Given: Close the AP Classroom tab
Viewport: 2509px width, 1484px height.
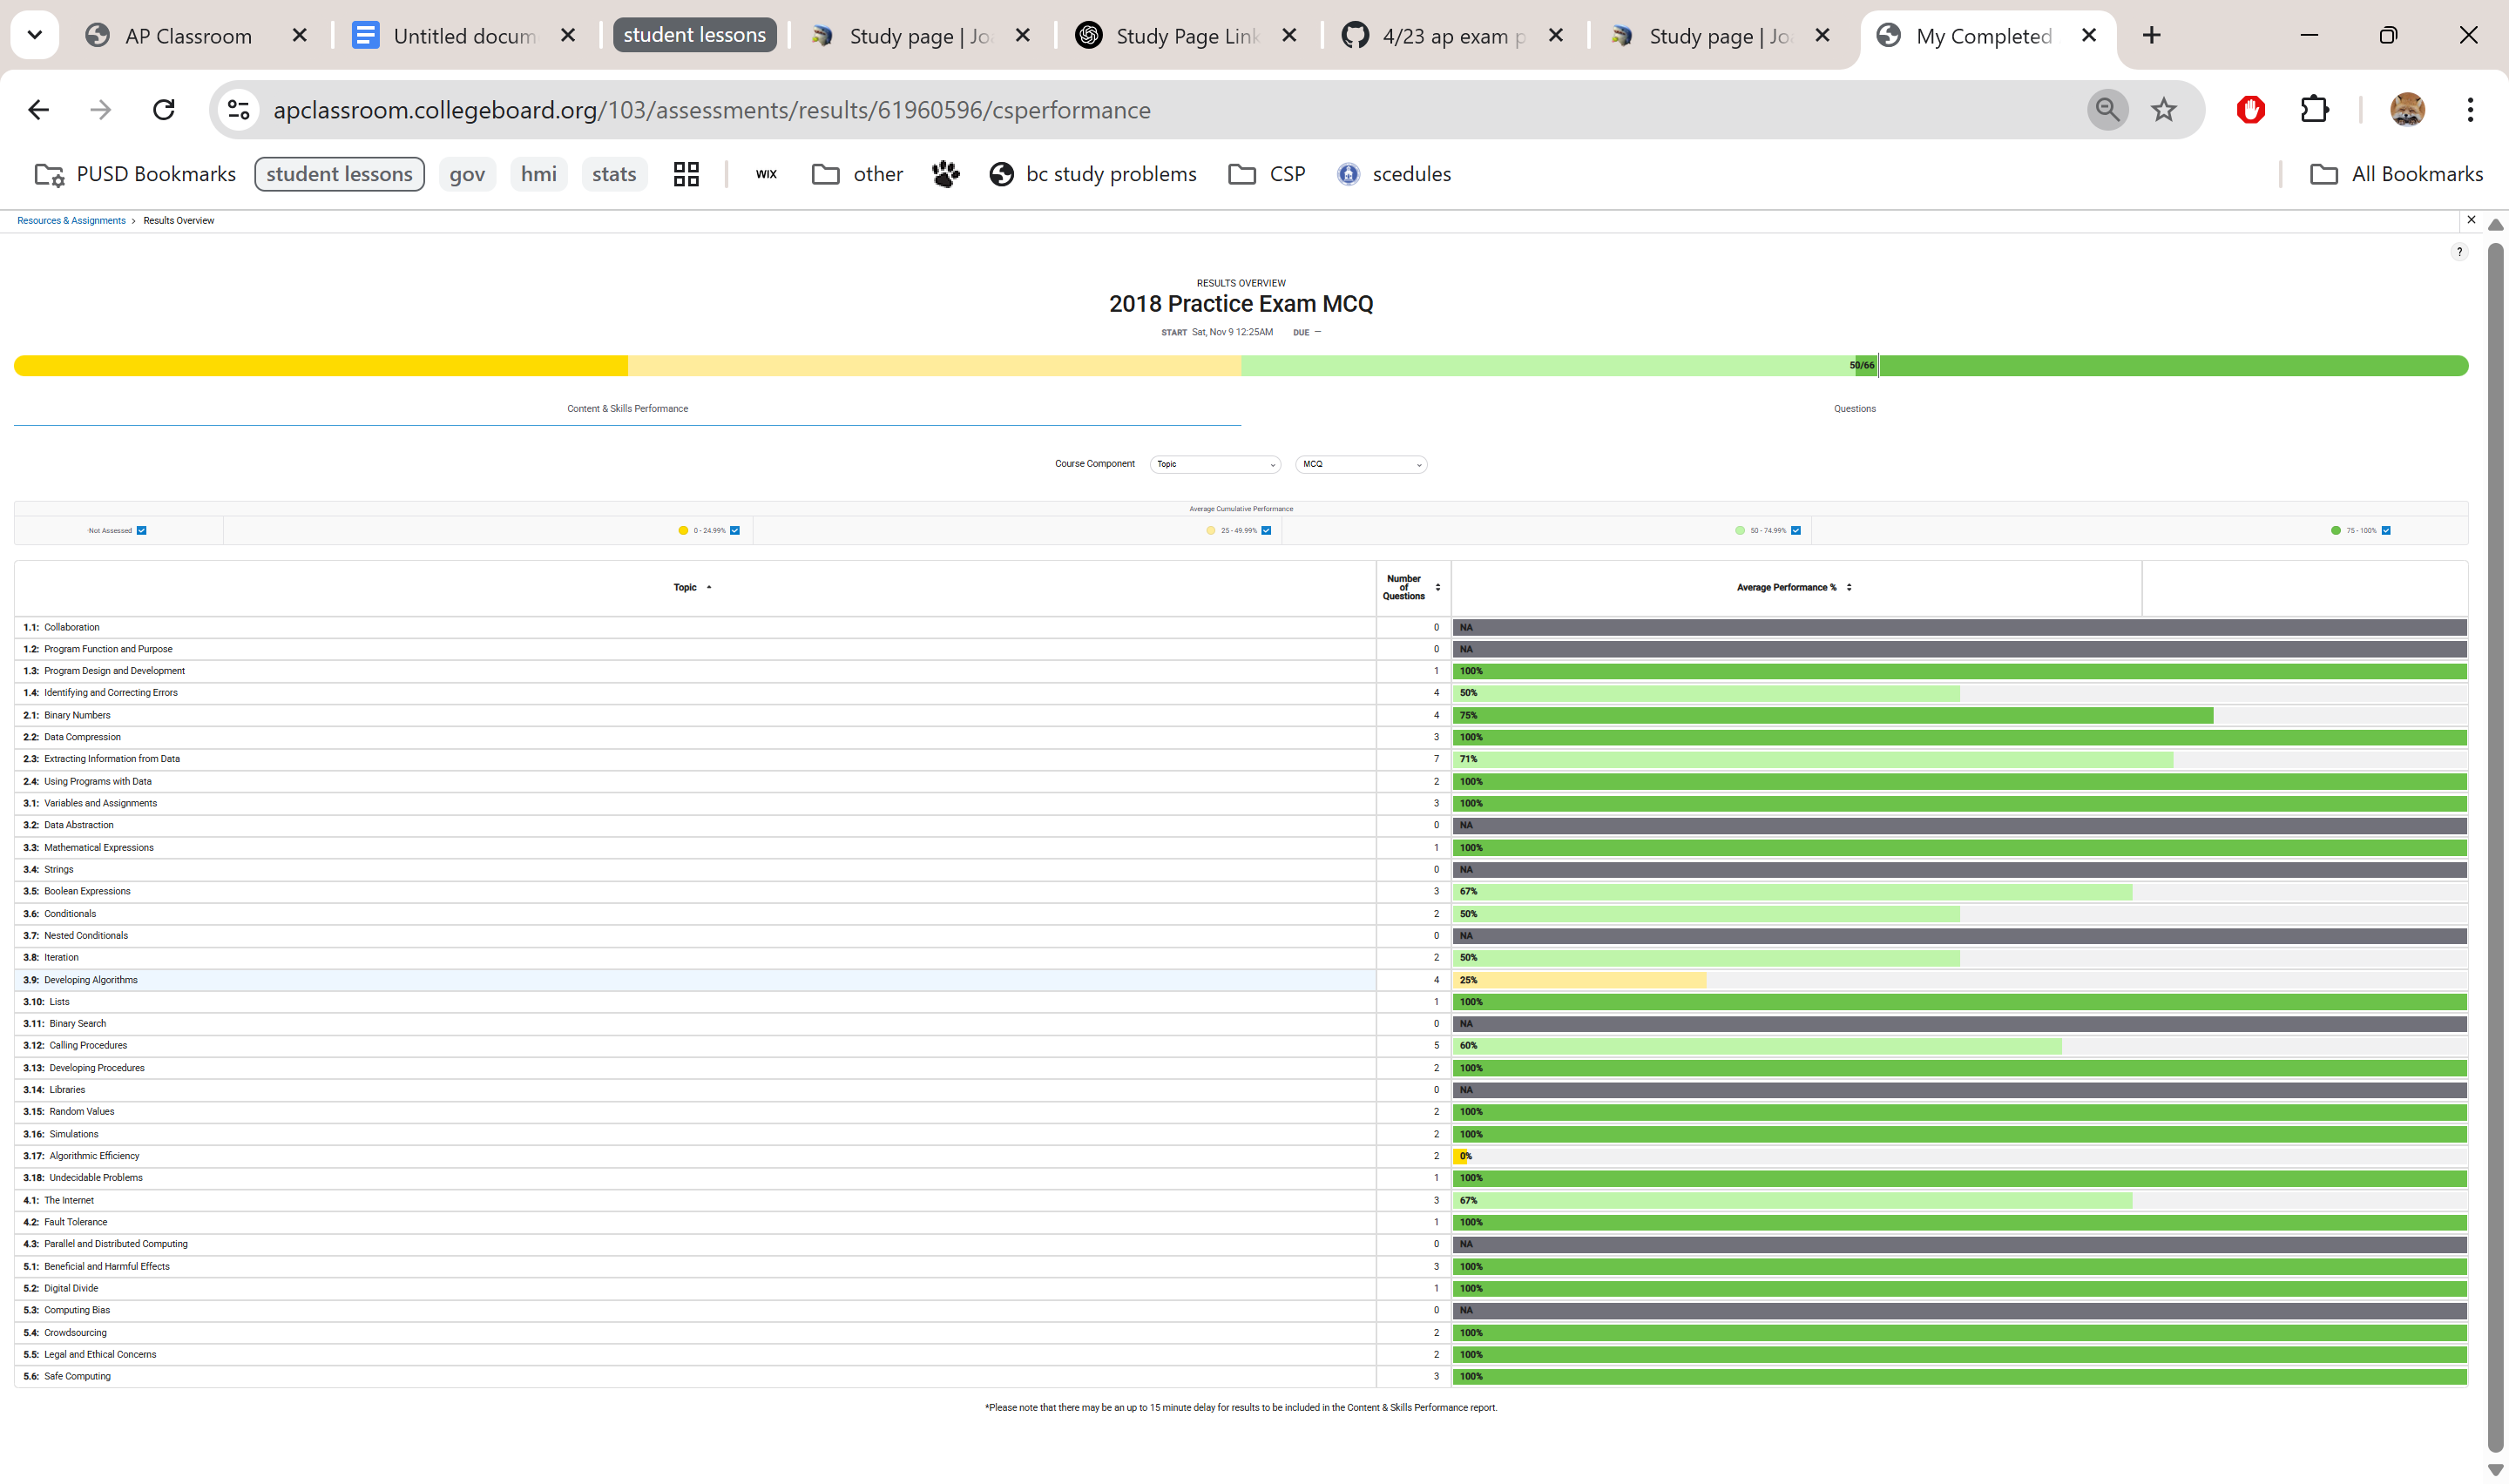Looking at the screenshot, I should click(299, 36).
